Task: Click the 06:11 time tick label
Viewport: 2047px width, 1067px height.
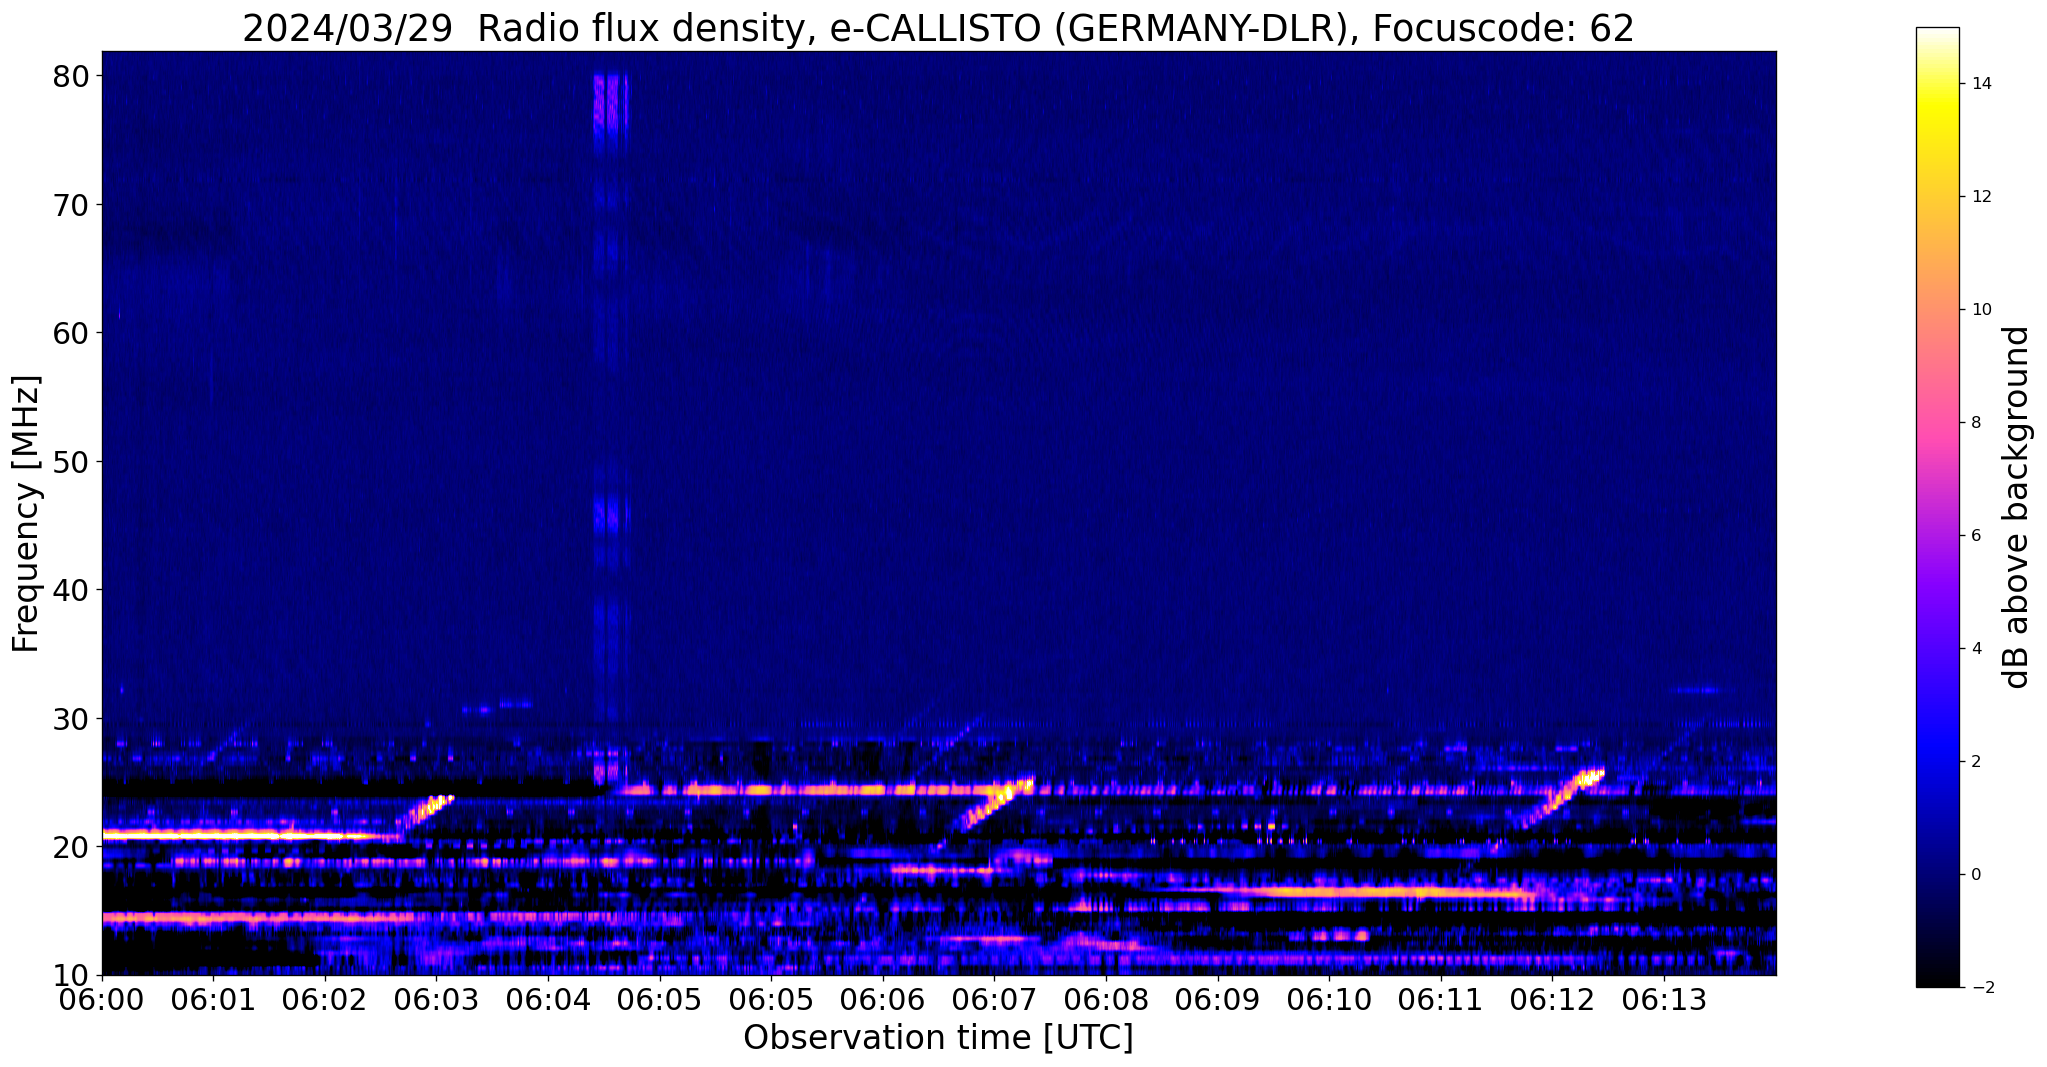Action: [x=1440, y=1001]
